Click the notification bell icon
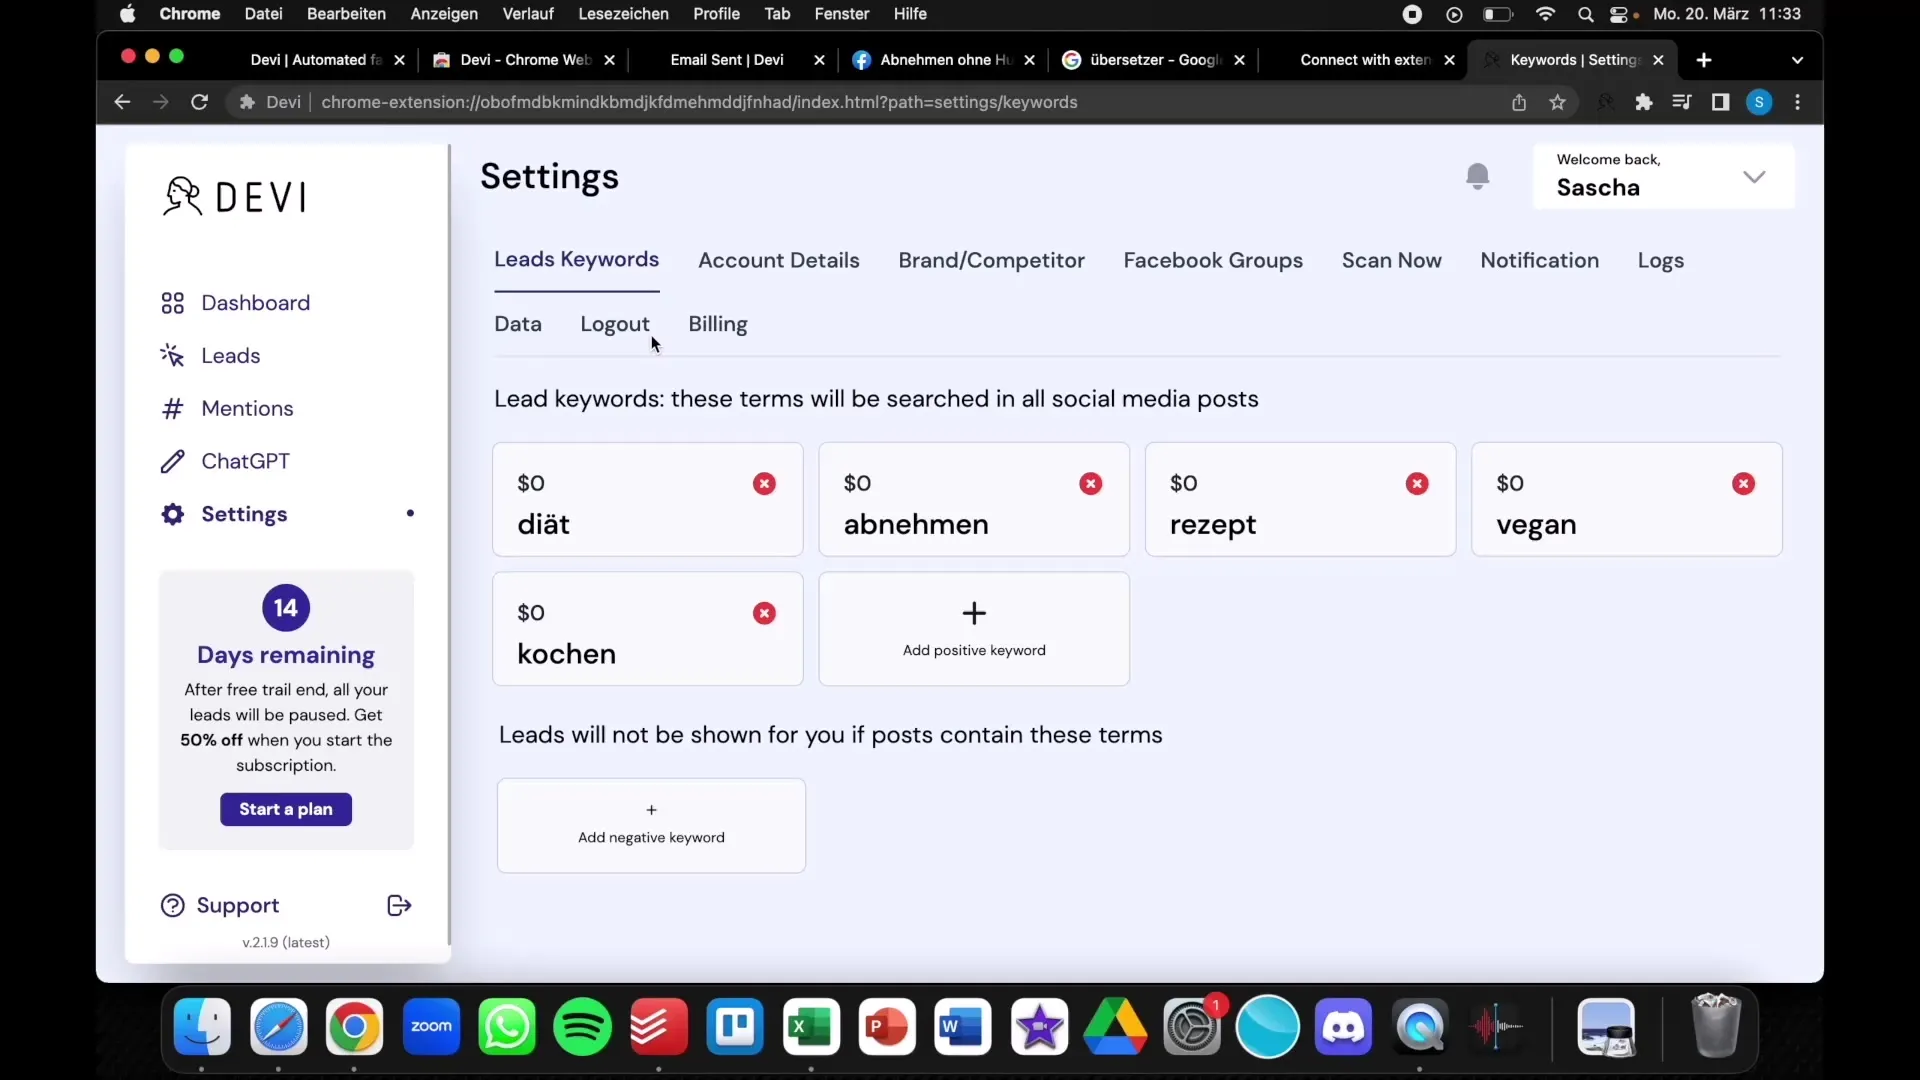 (1478, 175)
